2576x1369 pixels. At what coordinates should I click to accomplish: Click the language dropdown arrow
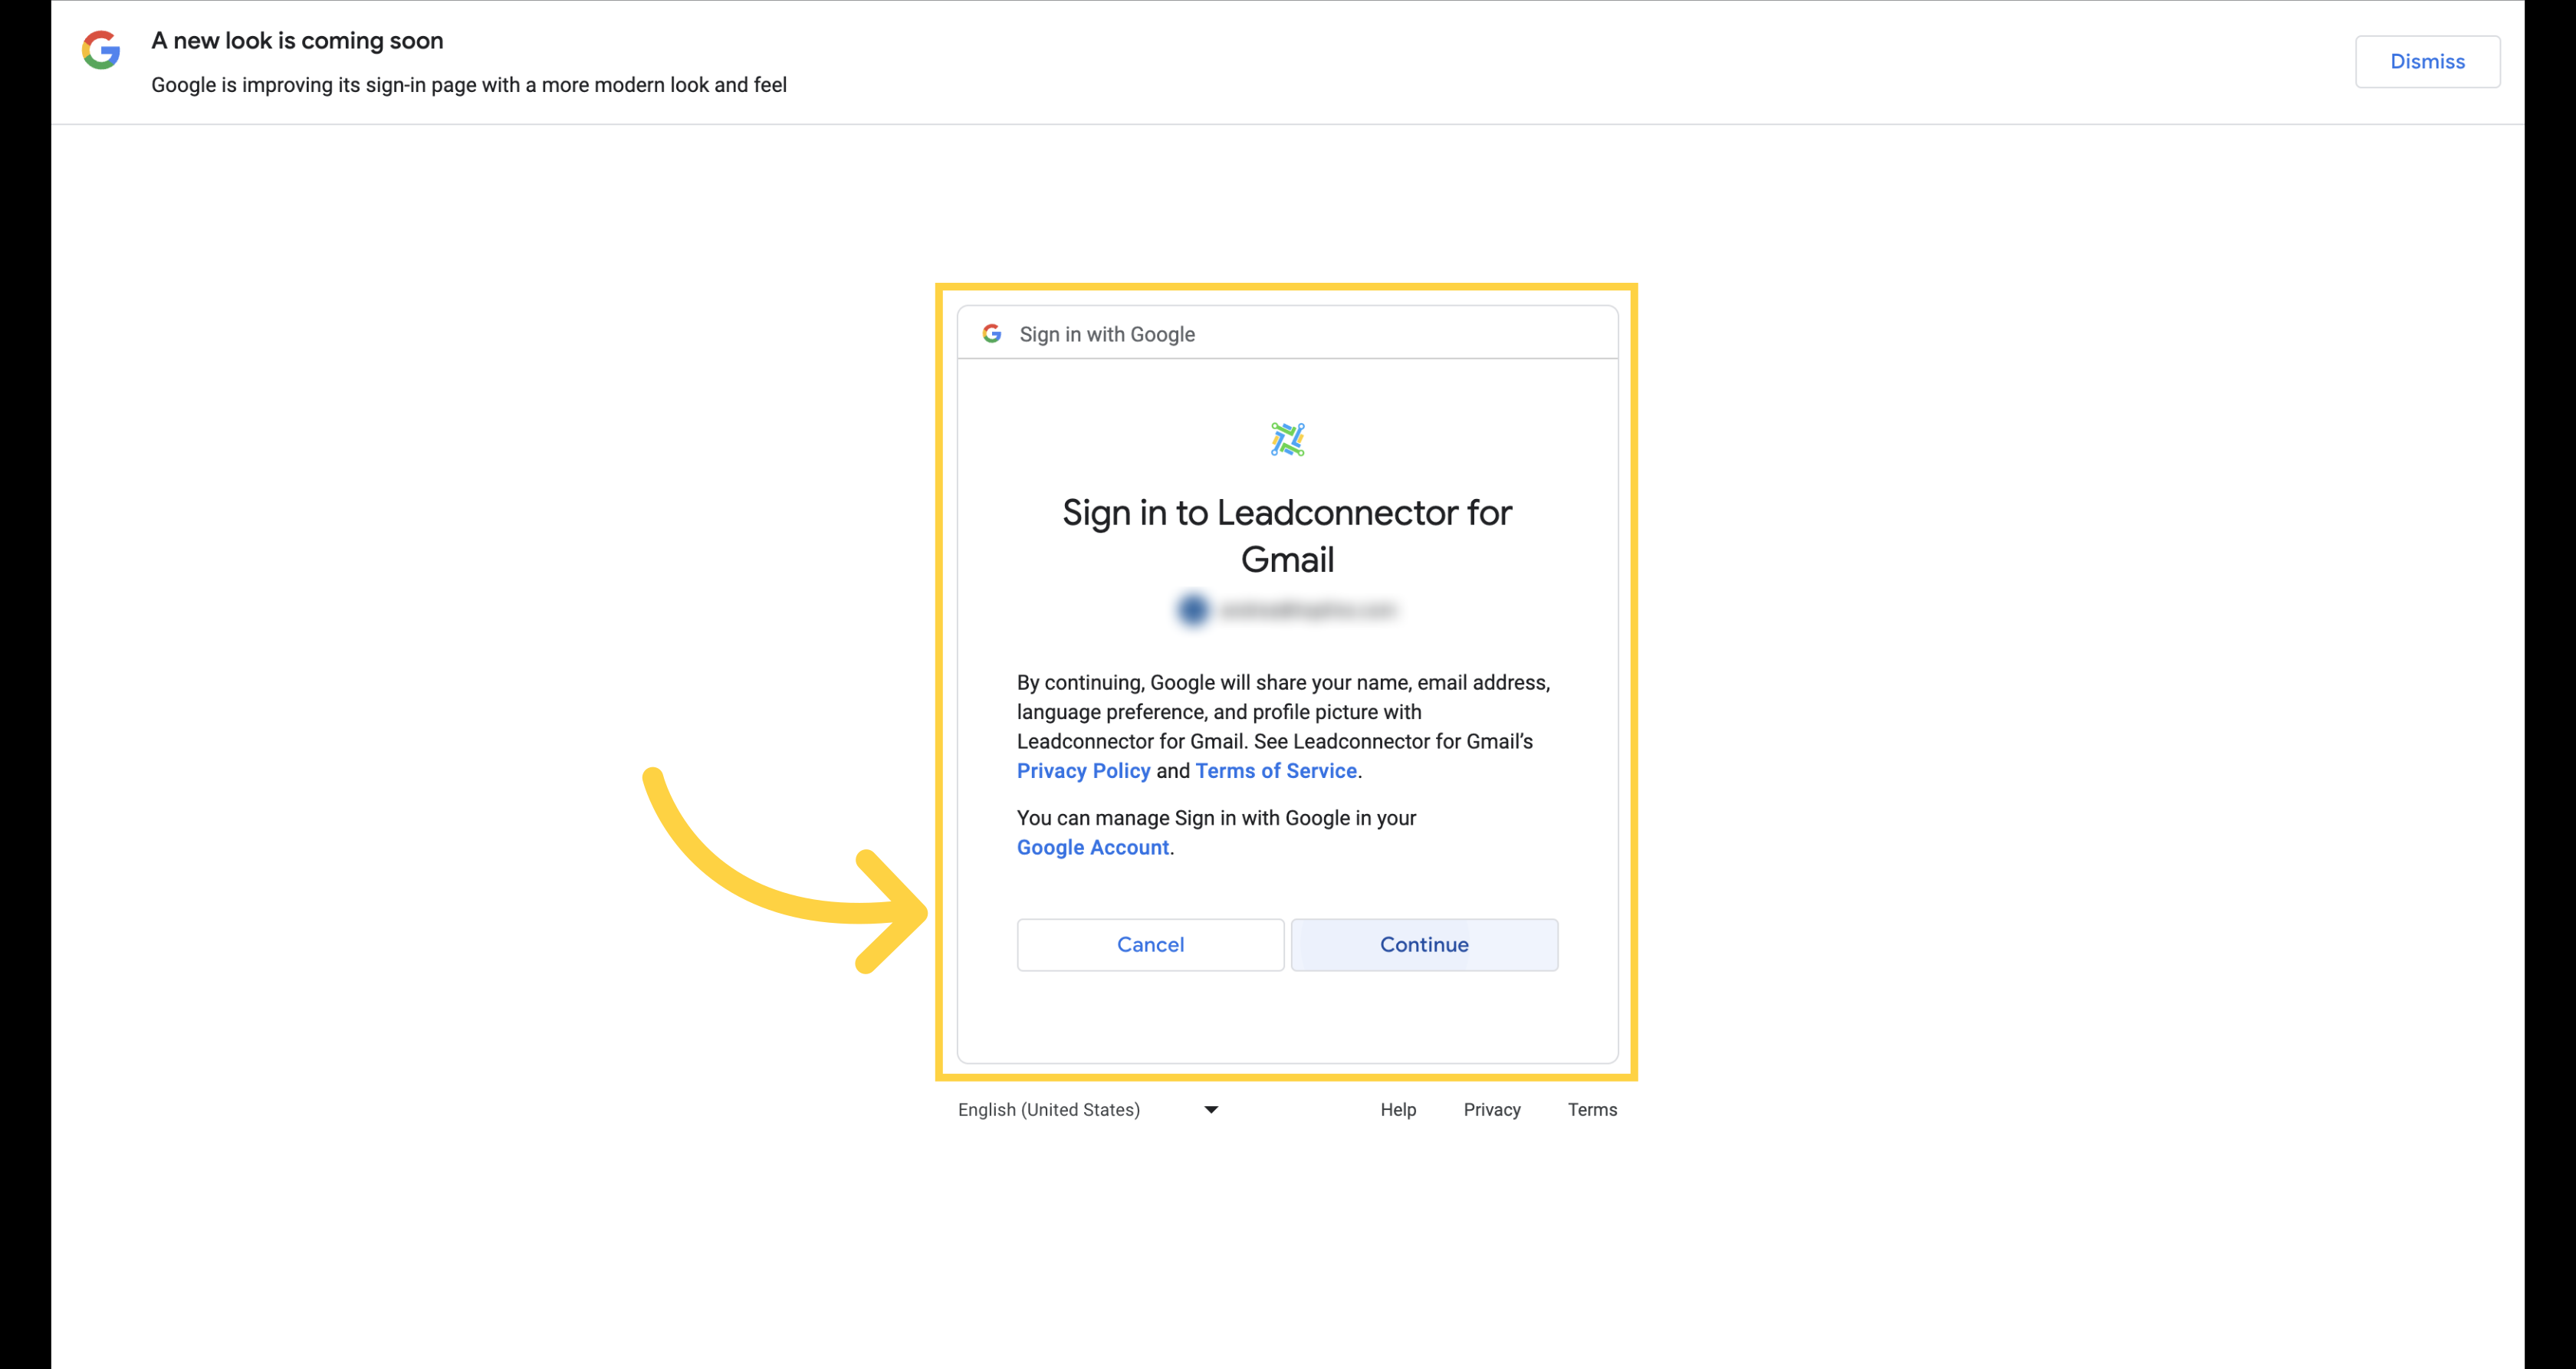tap(1211, 1109)
